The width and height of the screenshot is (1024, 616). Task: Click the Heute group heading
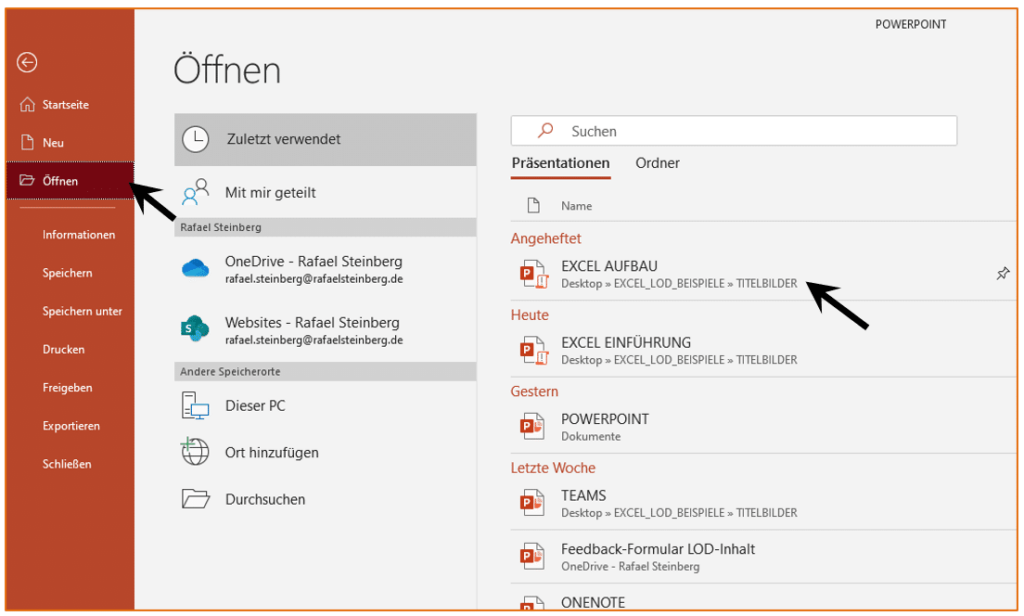point(530,315)
